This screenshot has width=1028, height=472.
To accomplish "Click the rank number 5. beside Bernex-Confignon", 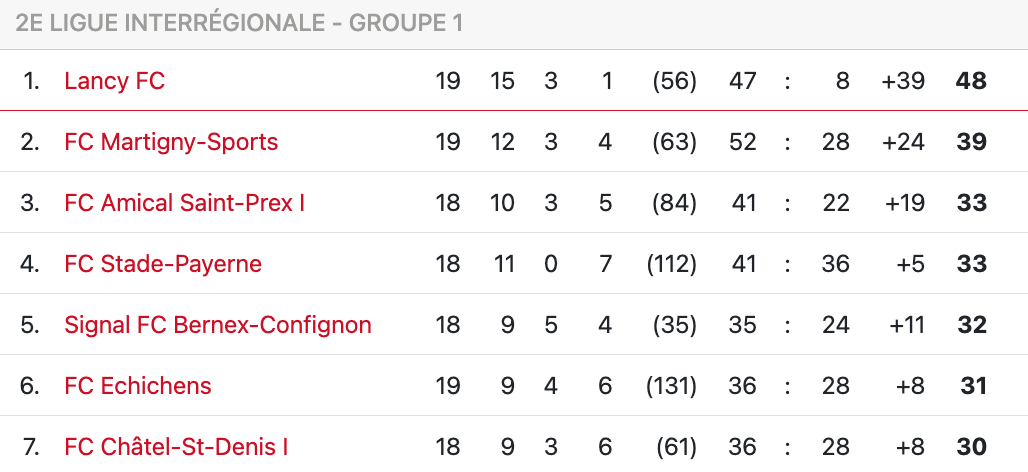I will (x=30, y=325).
